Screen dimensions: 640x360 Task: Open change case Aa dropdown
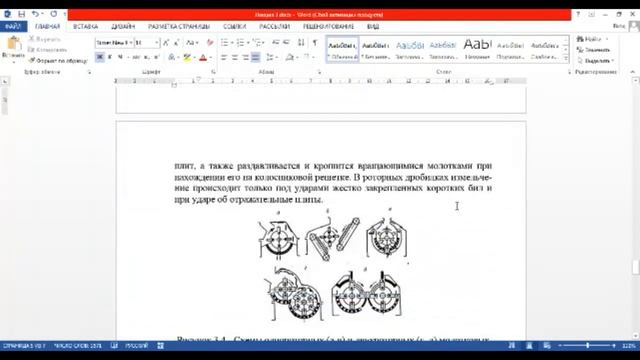pyautogui.click(x=191, y=42)
